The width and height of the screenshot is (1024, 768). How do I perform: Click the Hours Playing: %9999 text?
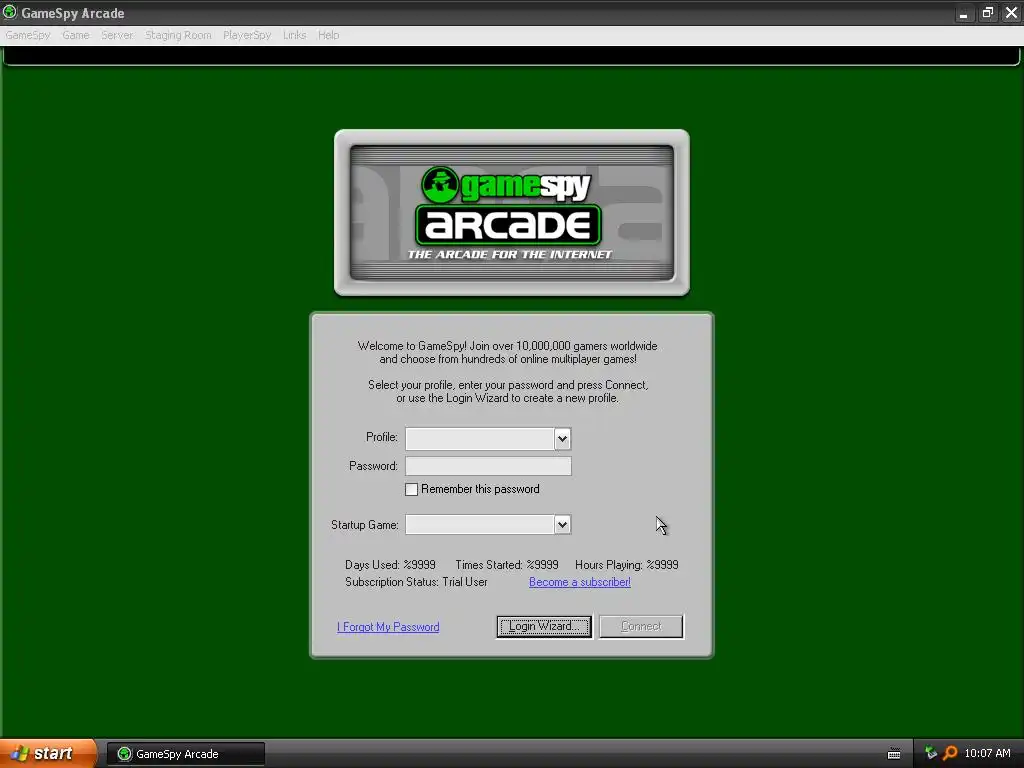pos(626,565)
